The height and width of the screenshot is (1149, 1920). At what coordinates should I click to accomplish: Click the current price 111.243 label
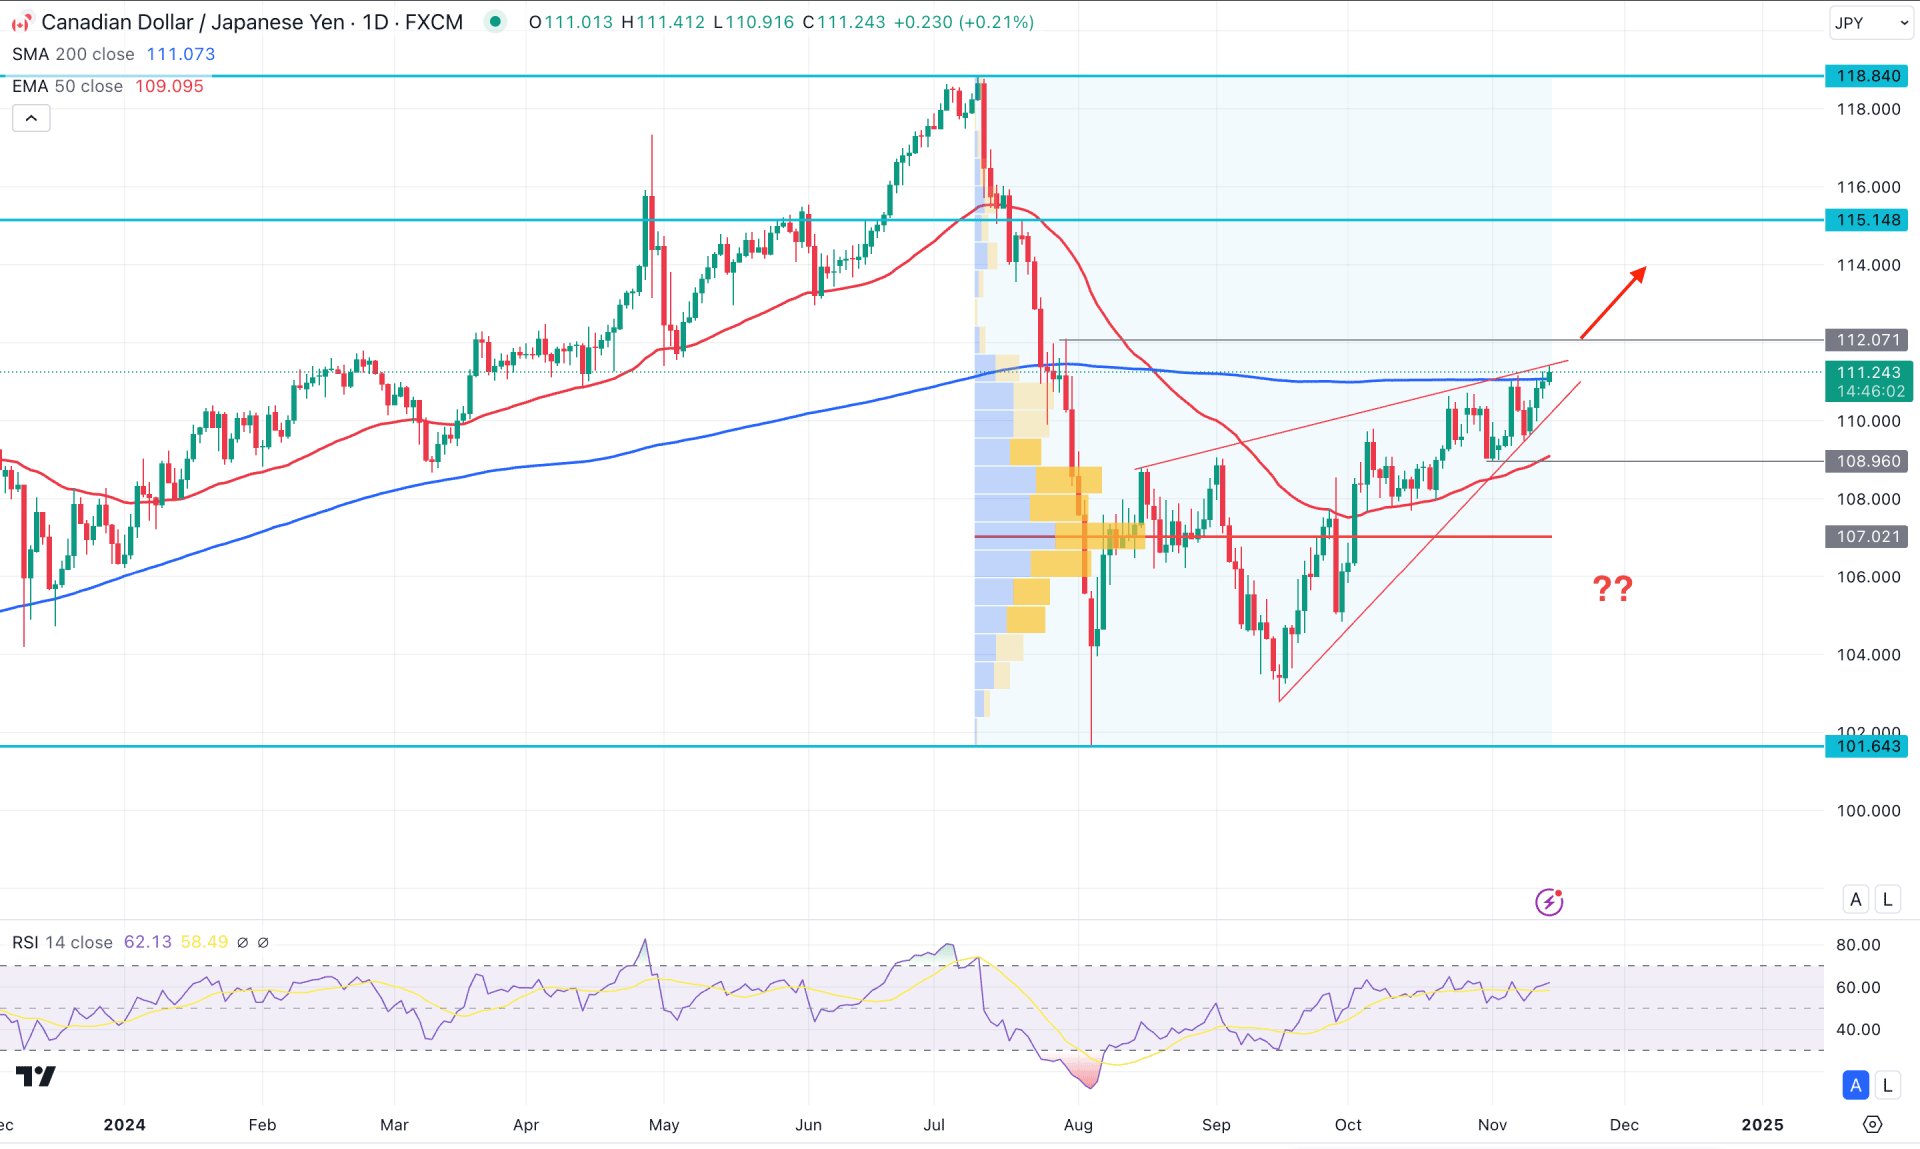point(1868,381)
